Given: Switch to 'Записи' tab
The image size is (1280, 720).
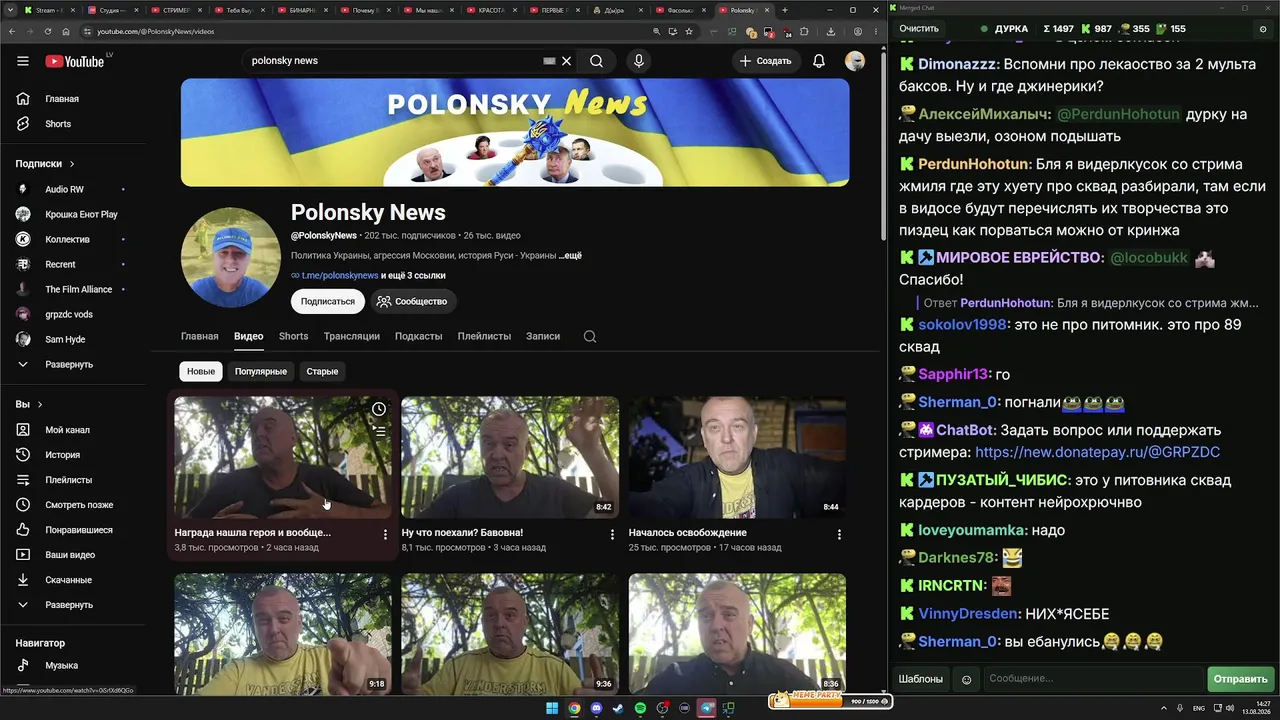Looking at the screenshot, I should click(x=543, y=337).
